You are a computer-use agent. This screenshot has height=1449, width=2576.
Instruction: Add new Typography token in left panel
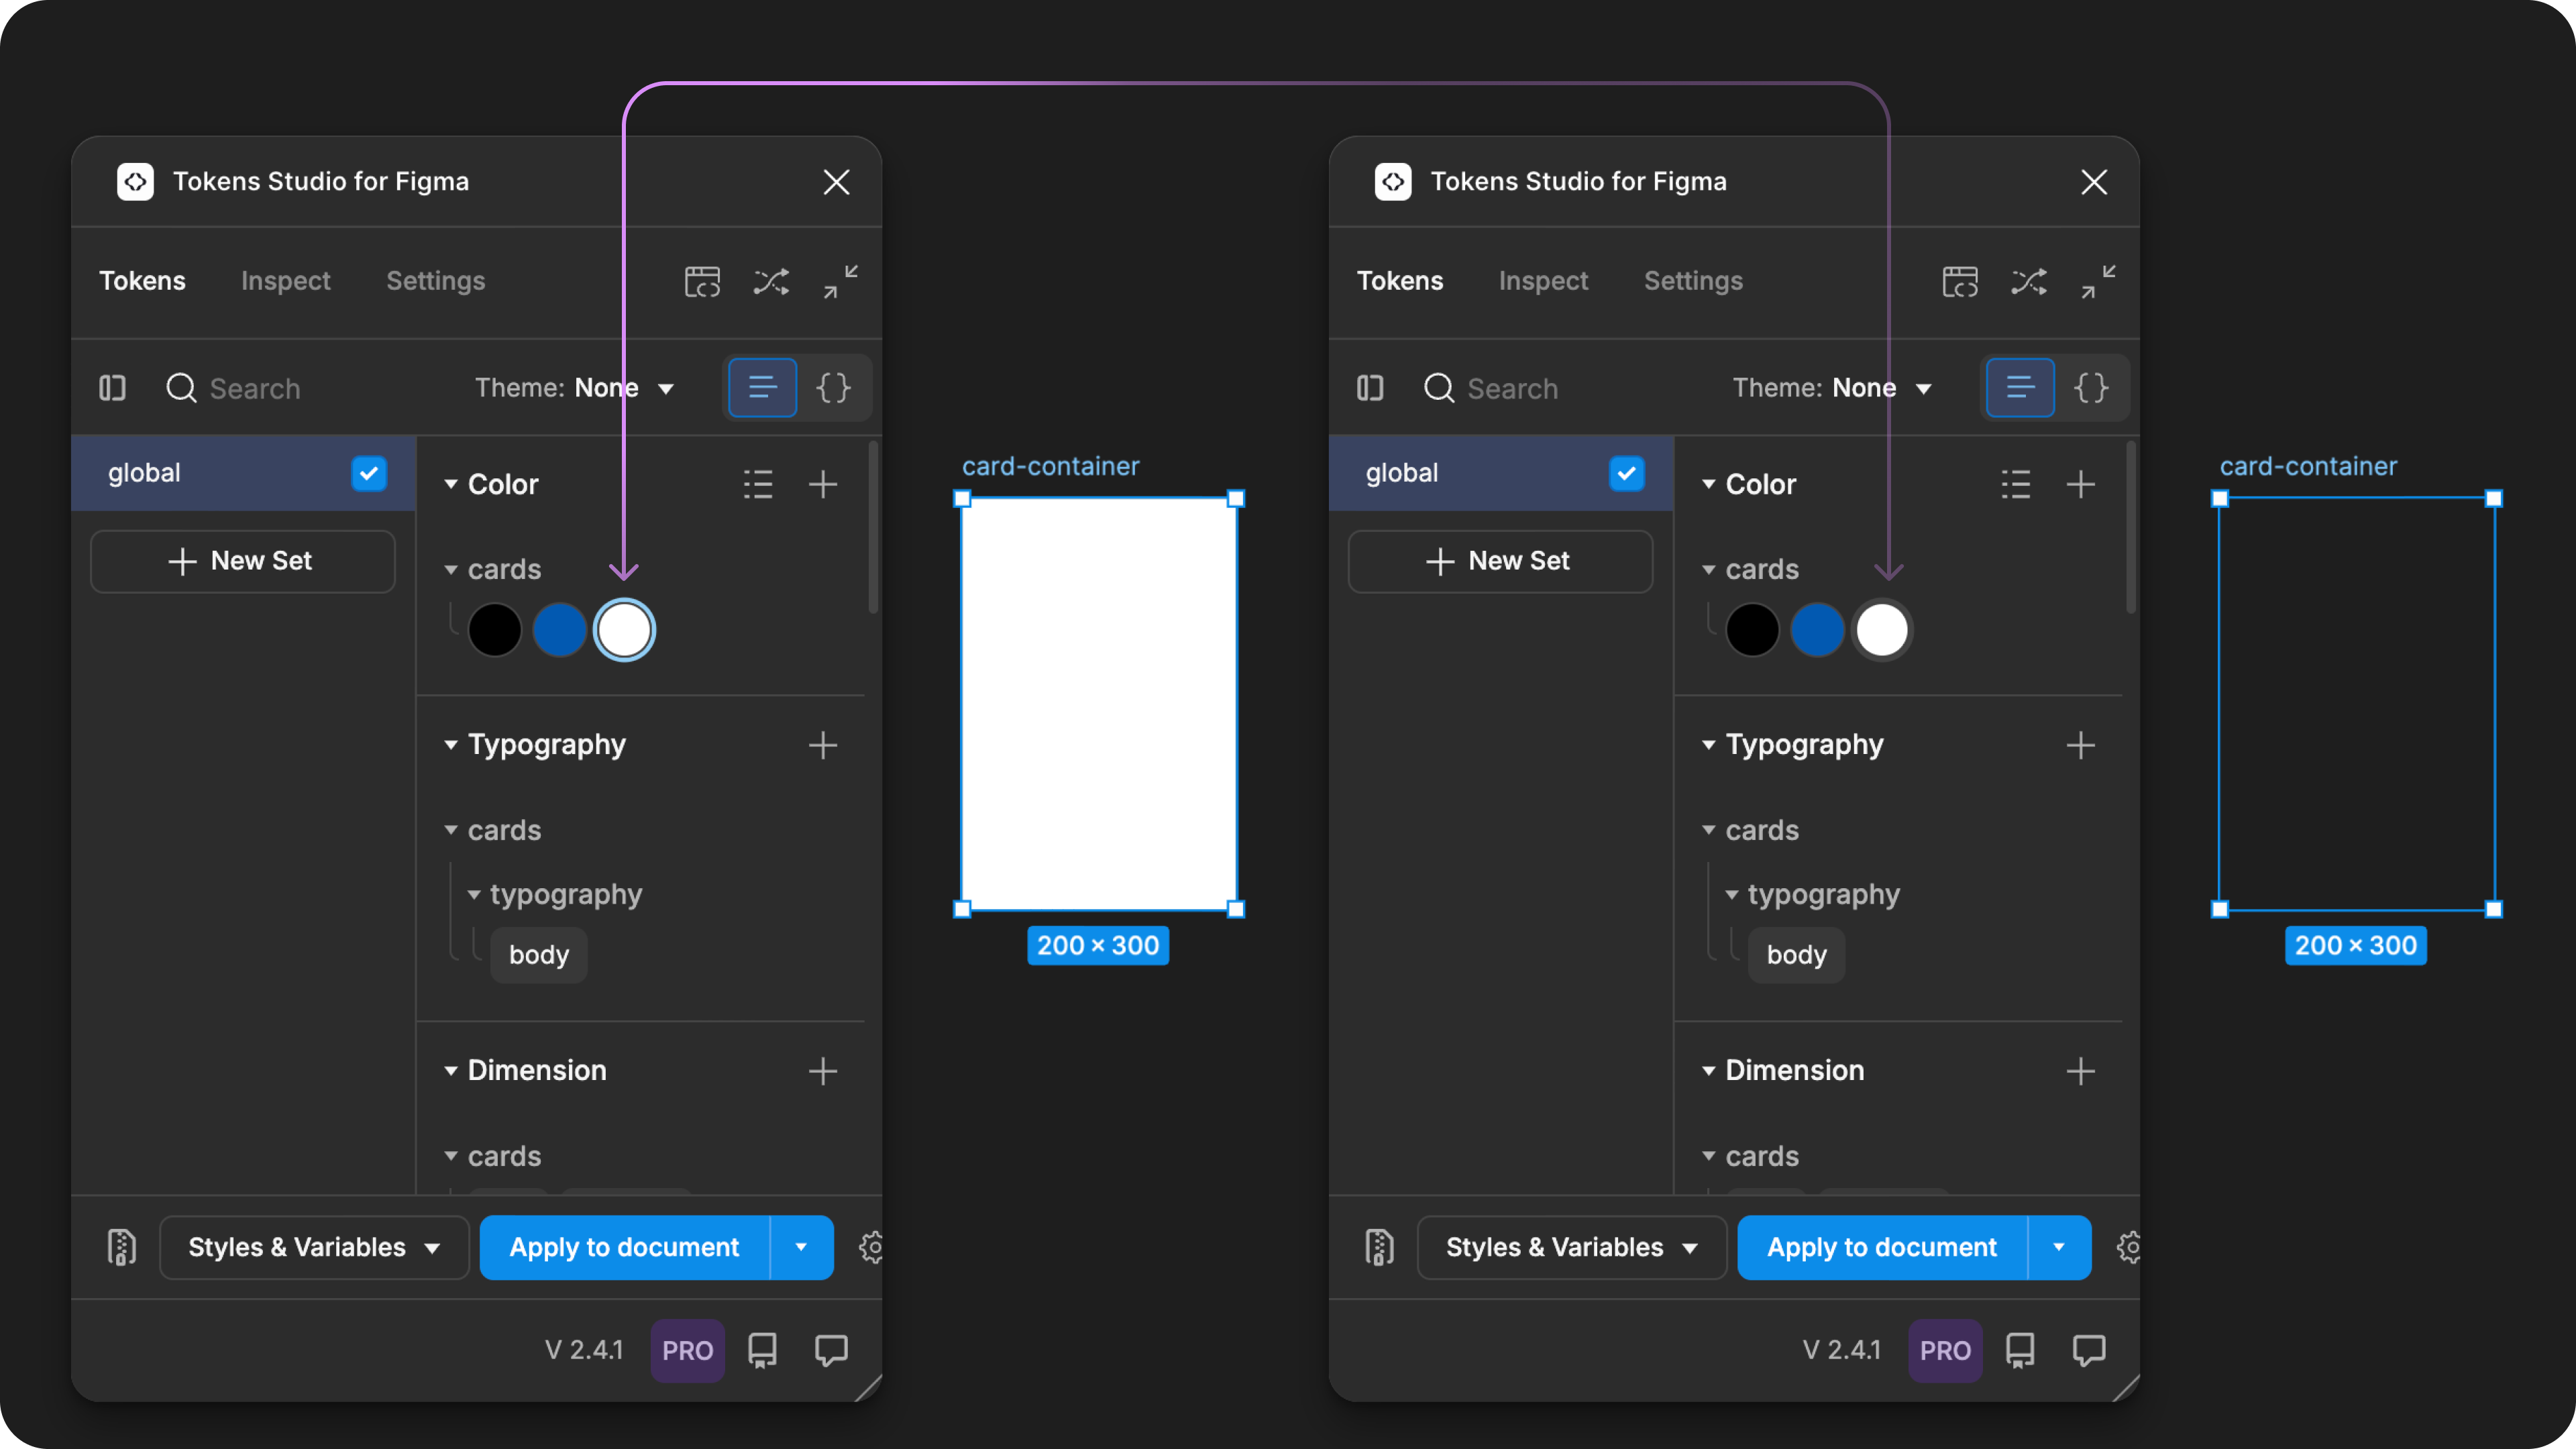pyautogui.click(x=823, y=745)
